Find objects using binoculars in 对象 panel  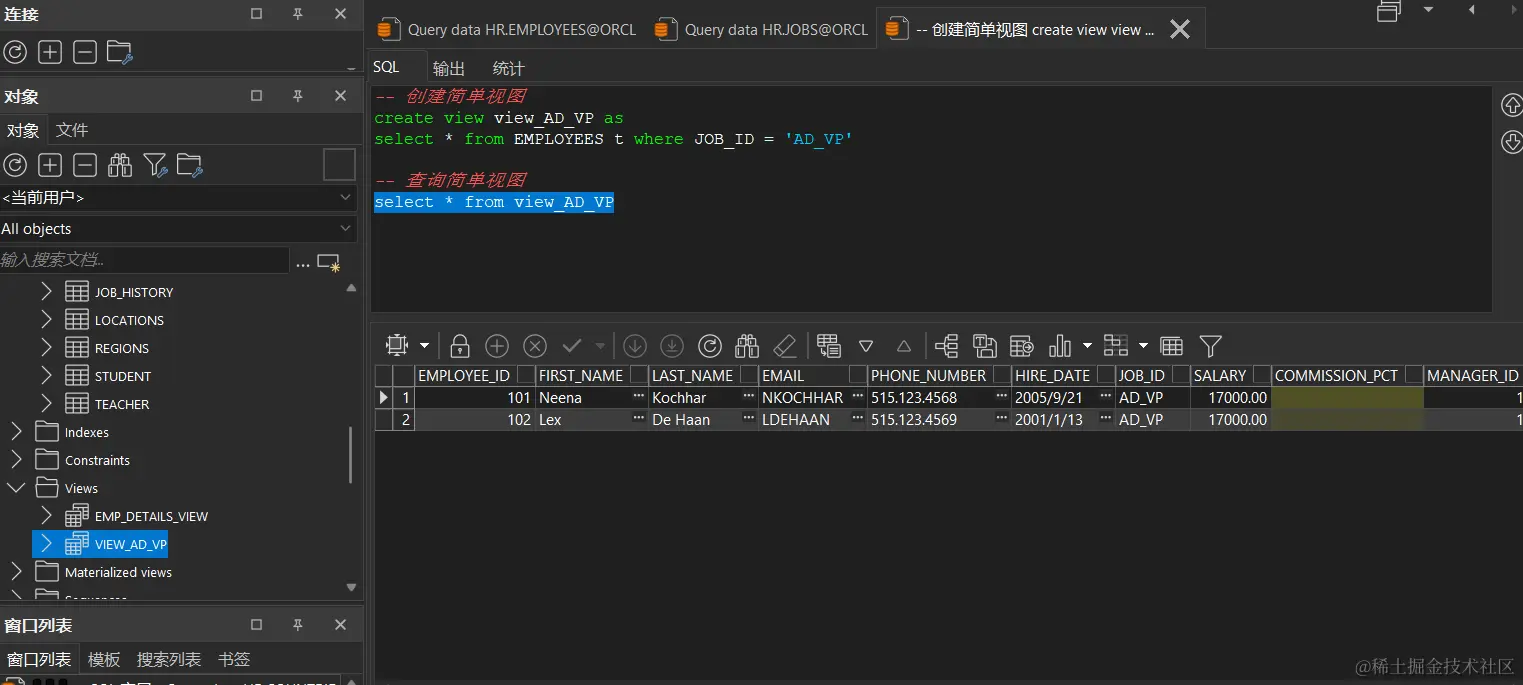[120, 165]
